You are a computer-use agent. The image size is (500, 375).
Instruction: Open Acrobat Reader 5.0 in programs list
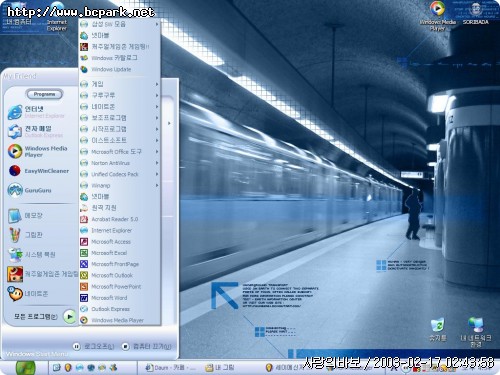pyautogui.click(x=109, y=219)
